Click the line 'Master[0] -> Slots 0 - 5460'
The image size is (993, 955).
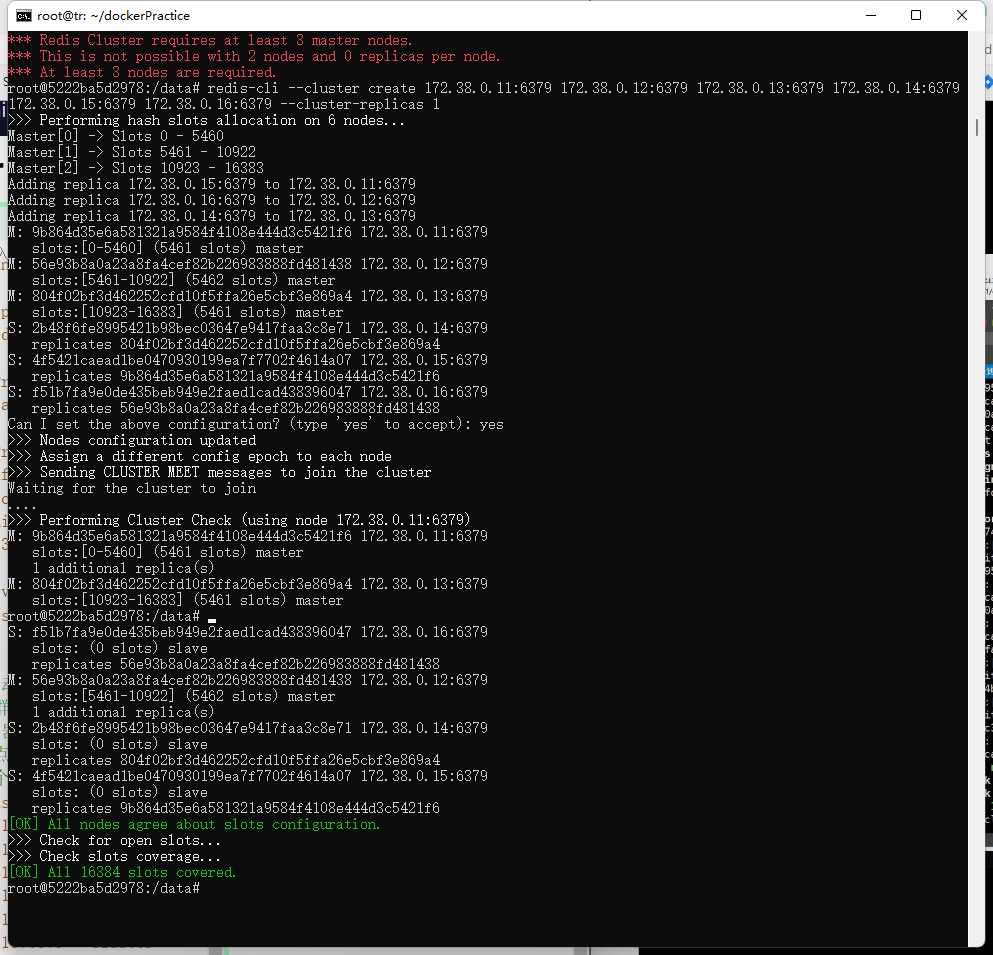click(115, 136)
